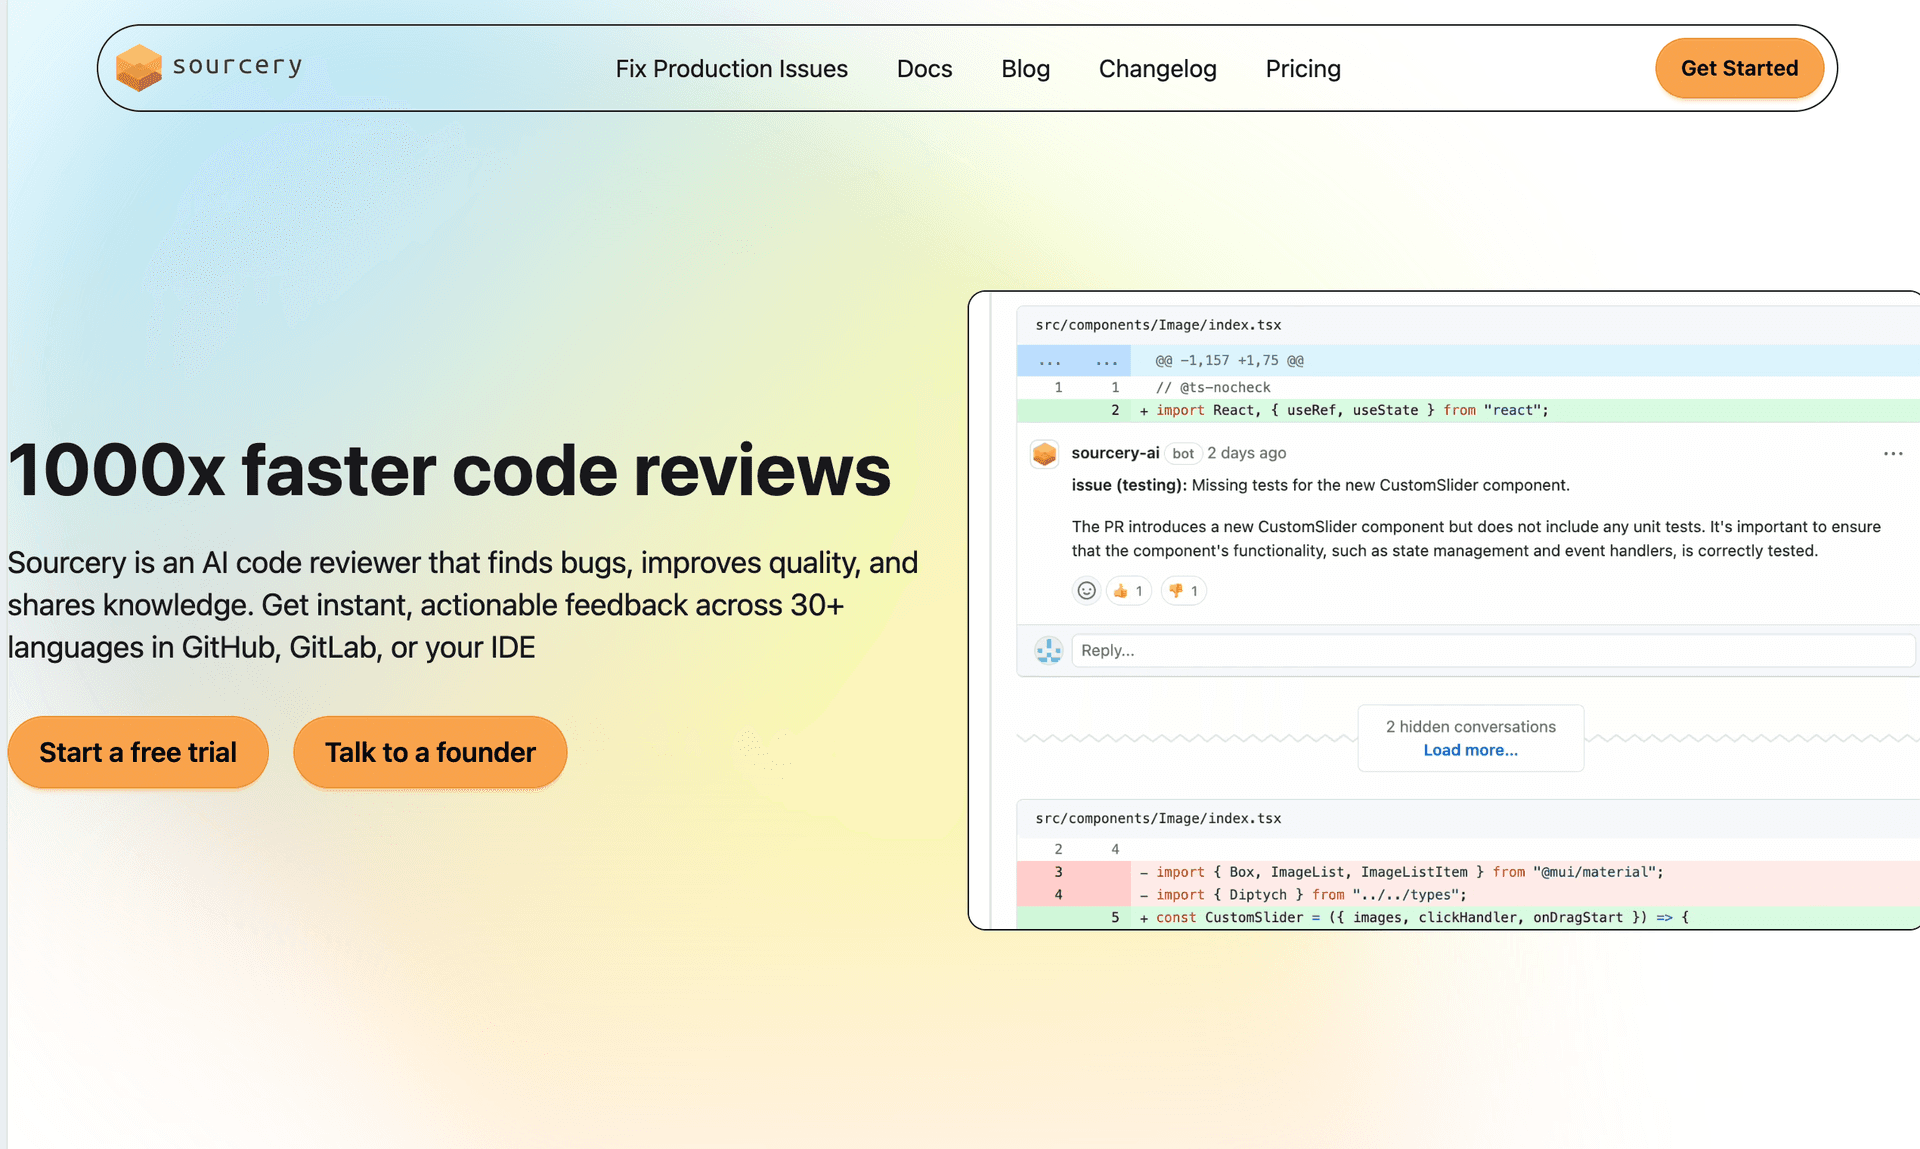
Task: Click the 1000x faster code reviews heading
Action: (449, 469)
